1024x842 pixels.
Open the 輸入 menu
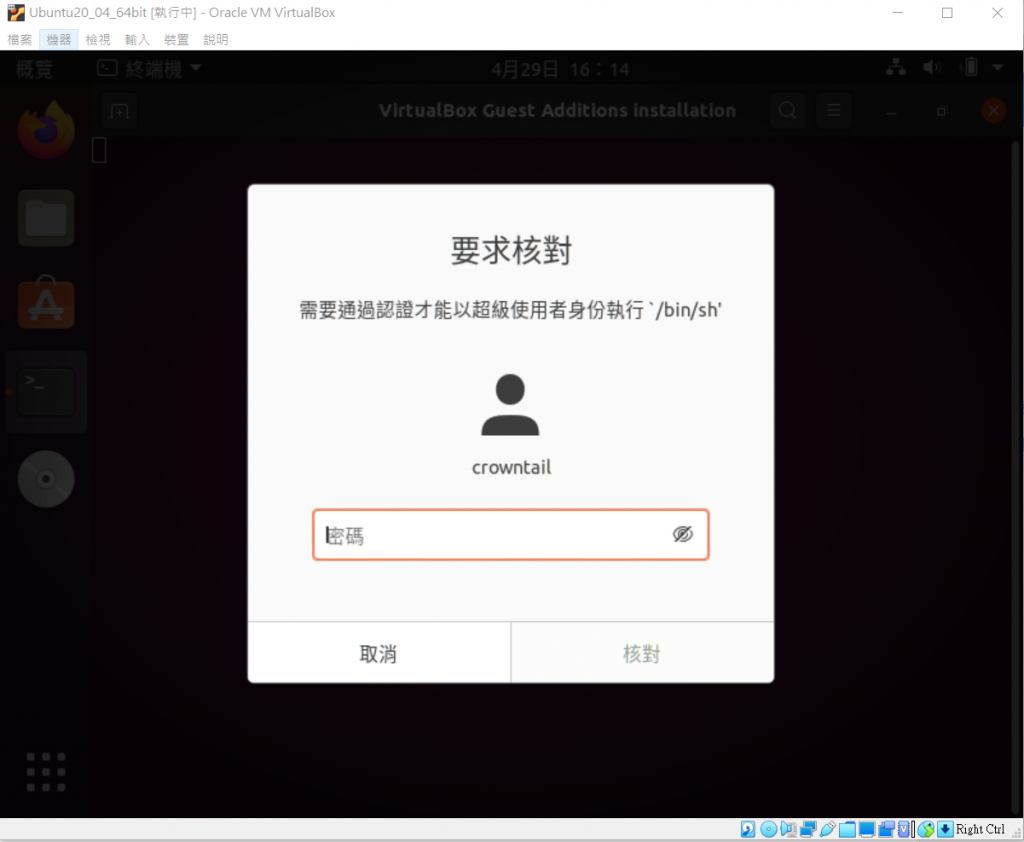tap(137, 40)
